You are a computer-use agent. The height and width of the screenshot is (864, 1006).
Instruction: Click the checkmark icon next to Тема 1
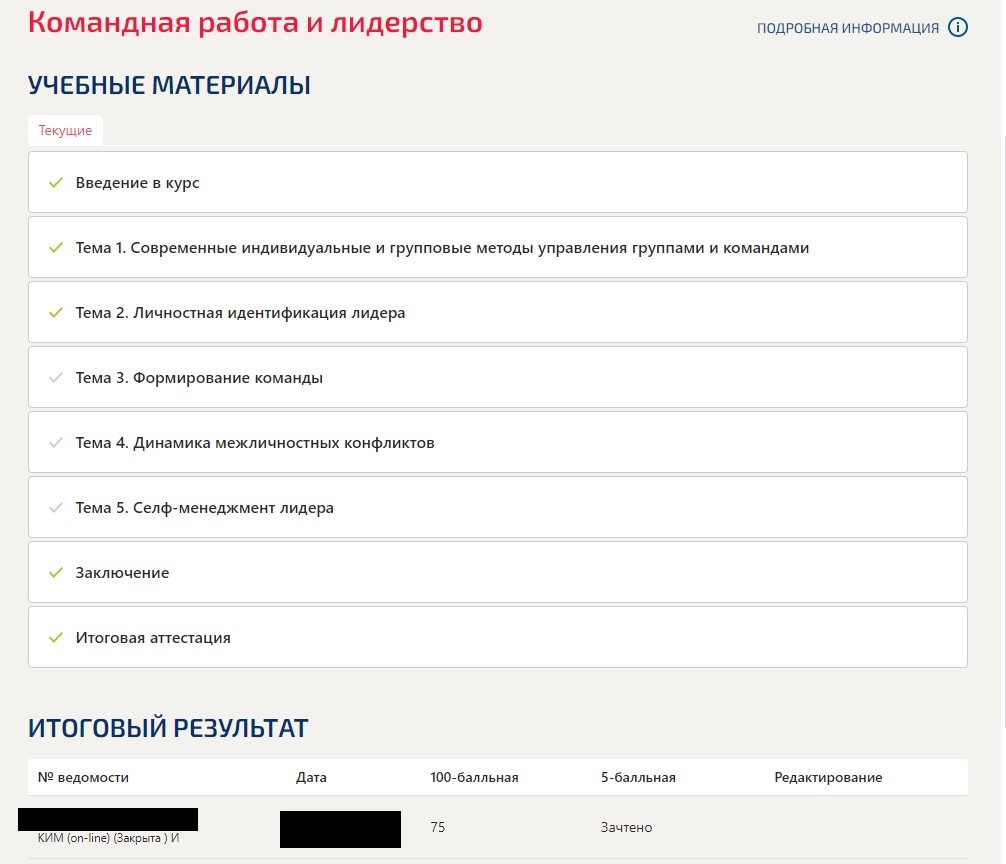pos(56,248)
